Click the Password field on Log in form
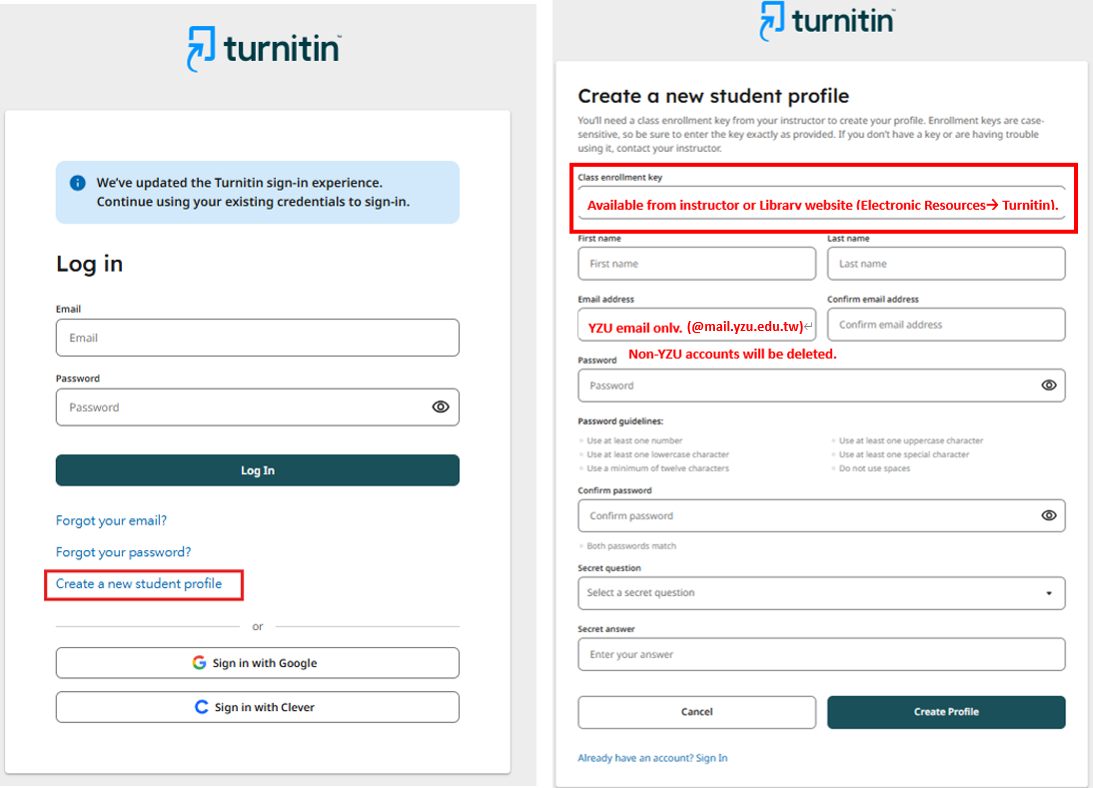The height and width of the screenshot is (788, 1093). (x=257, y=407)
